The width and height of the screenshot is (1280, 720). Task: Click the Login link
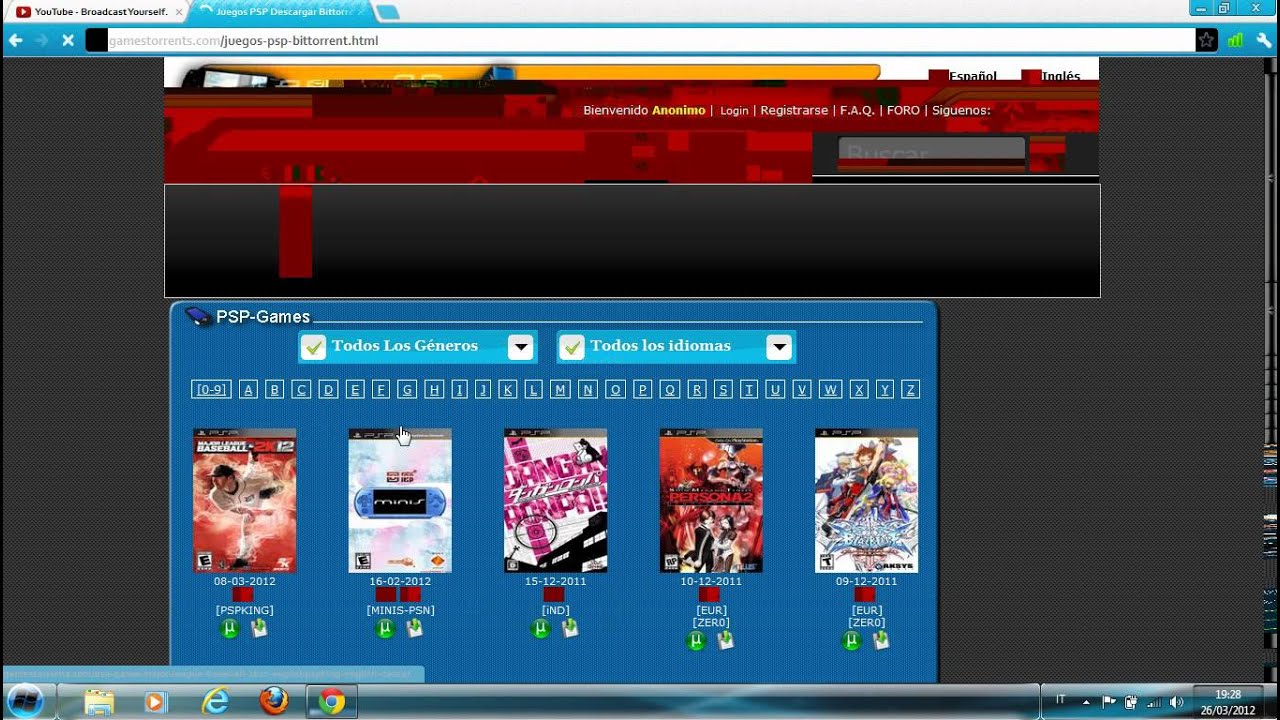pyautogui.click(x=734, y=111)
